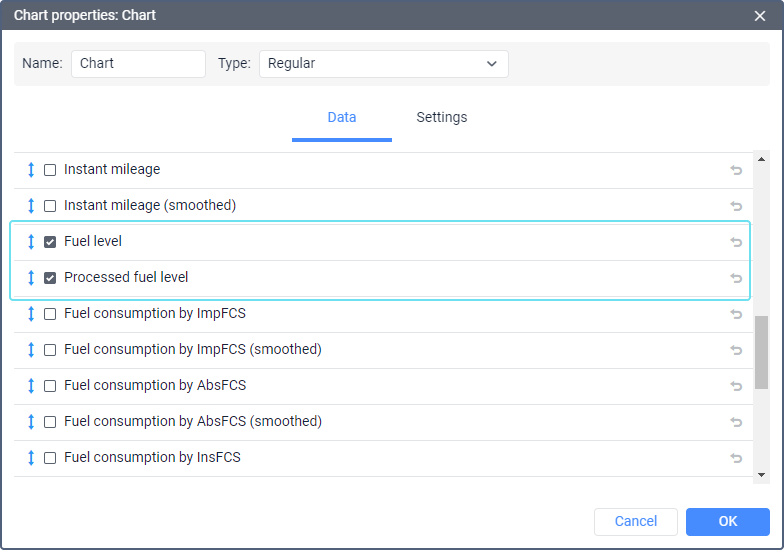Viewport: 784px width, 550px height.
Task: Click the reset arrow for Fuel level
Action: (x=736, y=242)
